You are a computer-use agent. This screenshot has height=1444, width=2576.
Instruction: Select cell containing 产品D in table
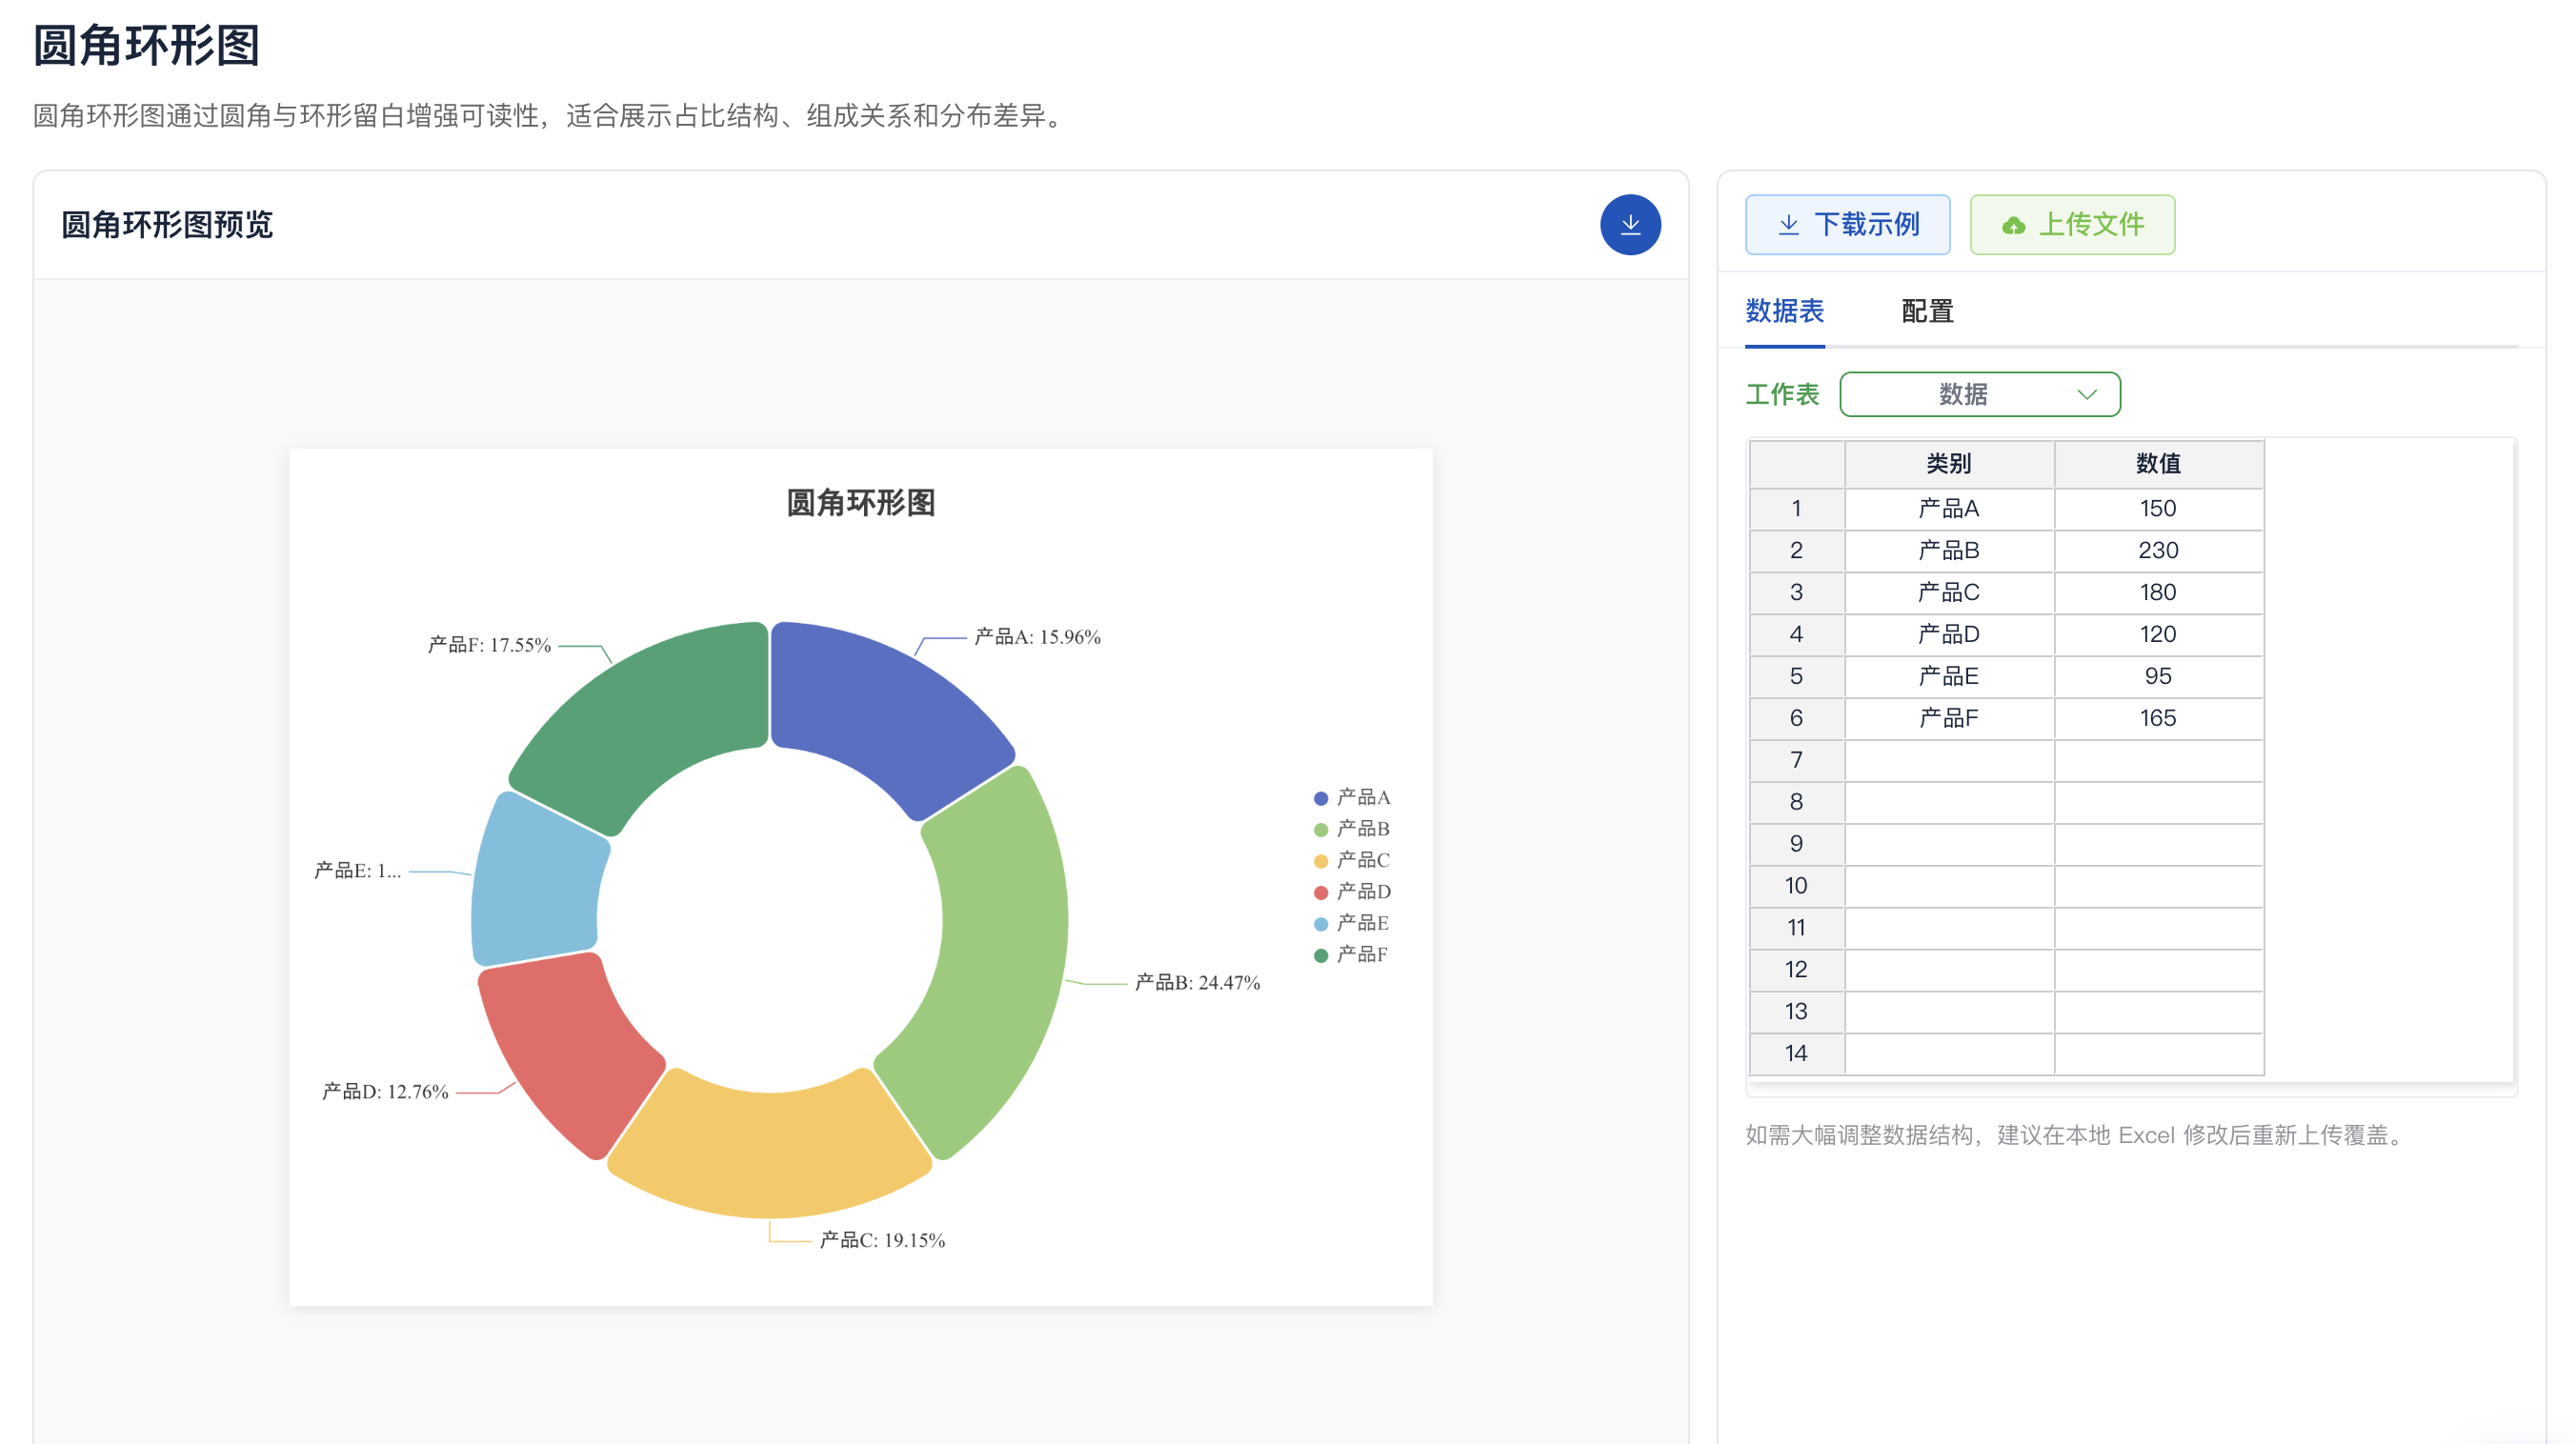click(x=1949, y=635)
